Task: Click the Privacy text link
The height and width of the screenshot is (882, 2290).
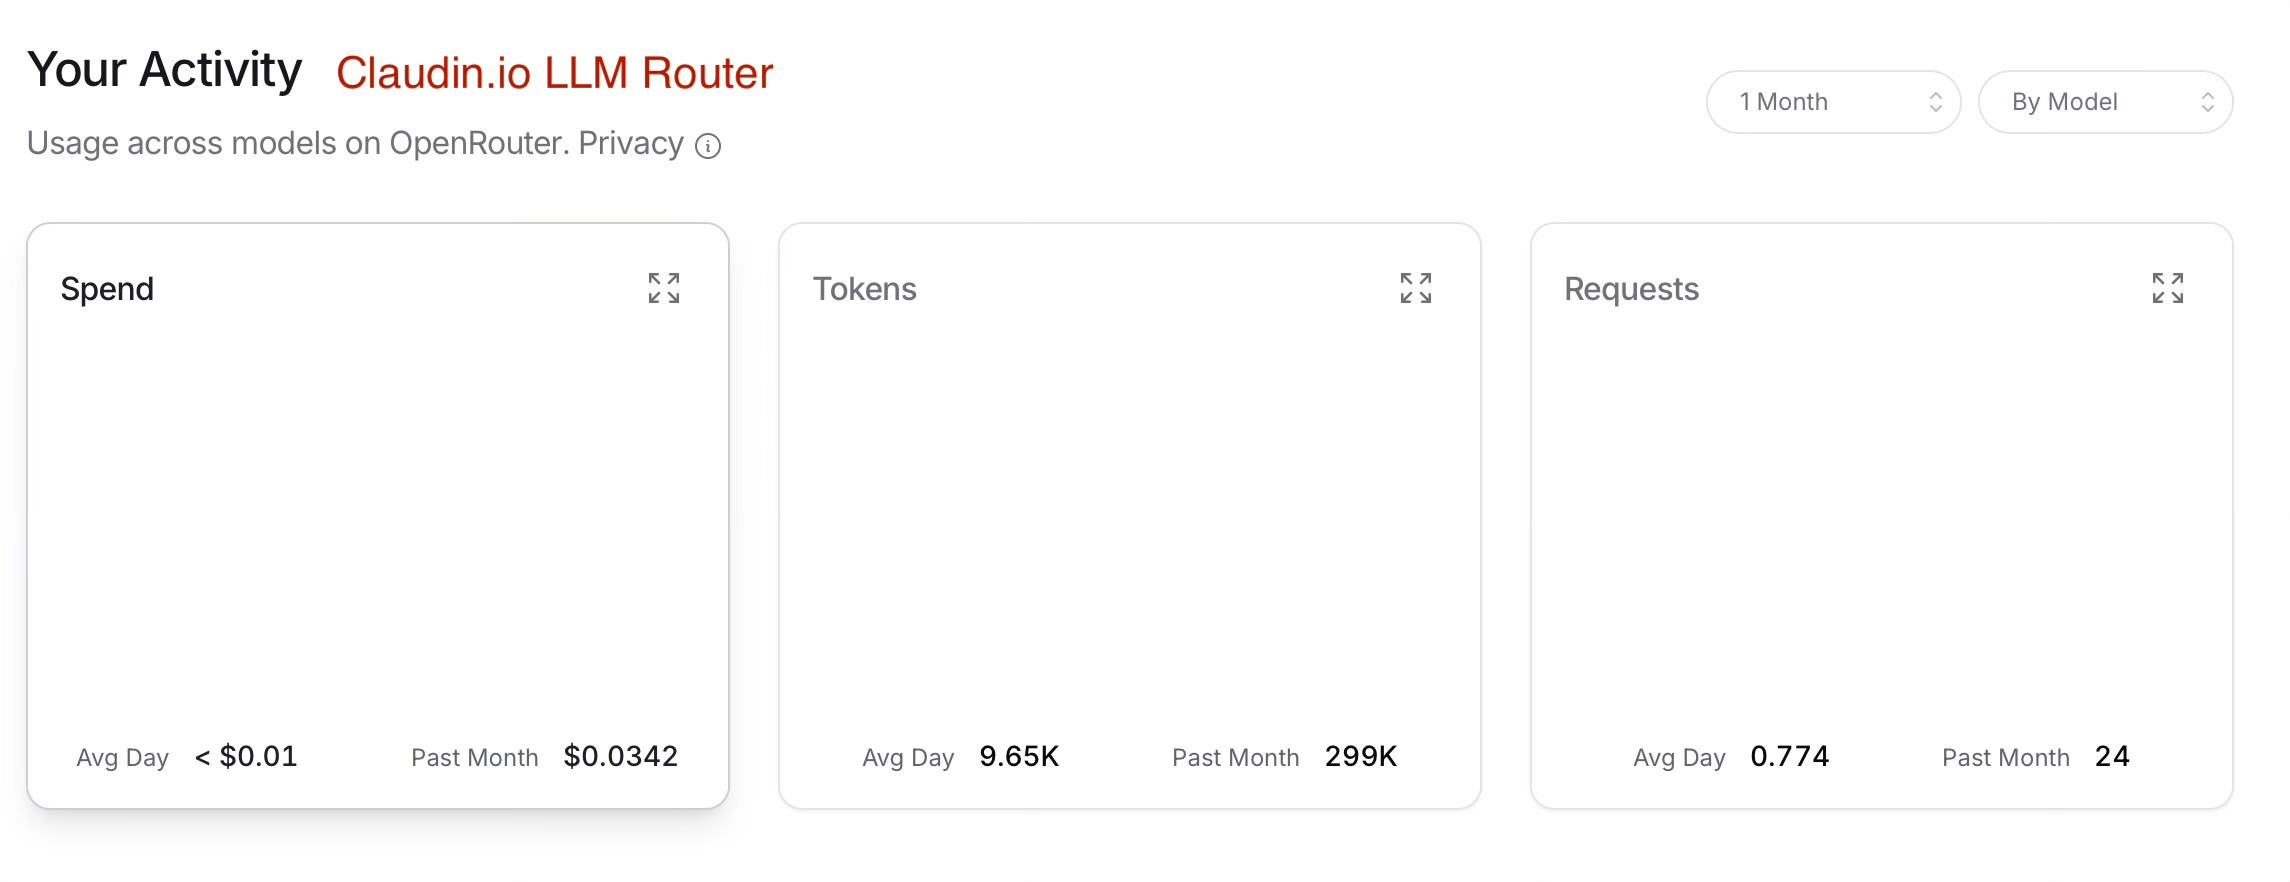Action: pos(631,144)
